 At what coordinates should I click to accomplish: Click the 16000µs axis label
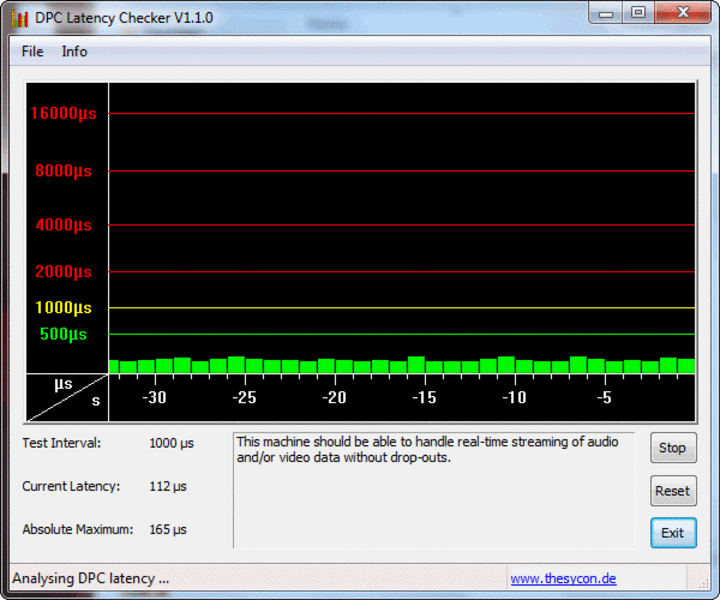pyautogui.click(x=63, y=113)
